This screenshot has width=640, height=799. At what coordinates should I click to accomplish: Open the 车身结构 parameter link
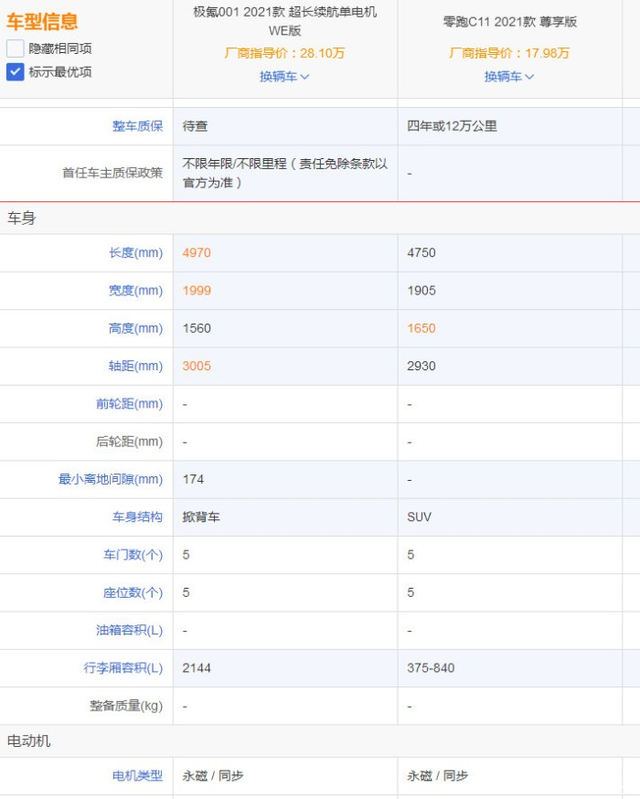click(x=138, y=517)
